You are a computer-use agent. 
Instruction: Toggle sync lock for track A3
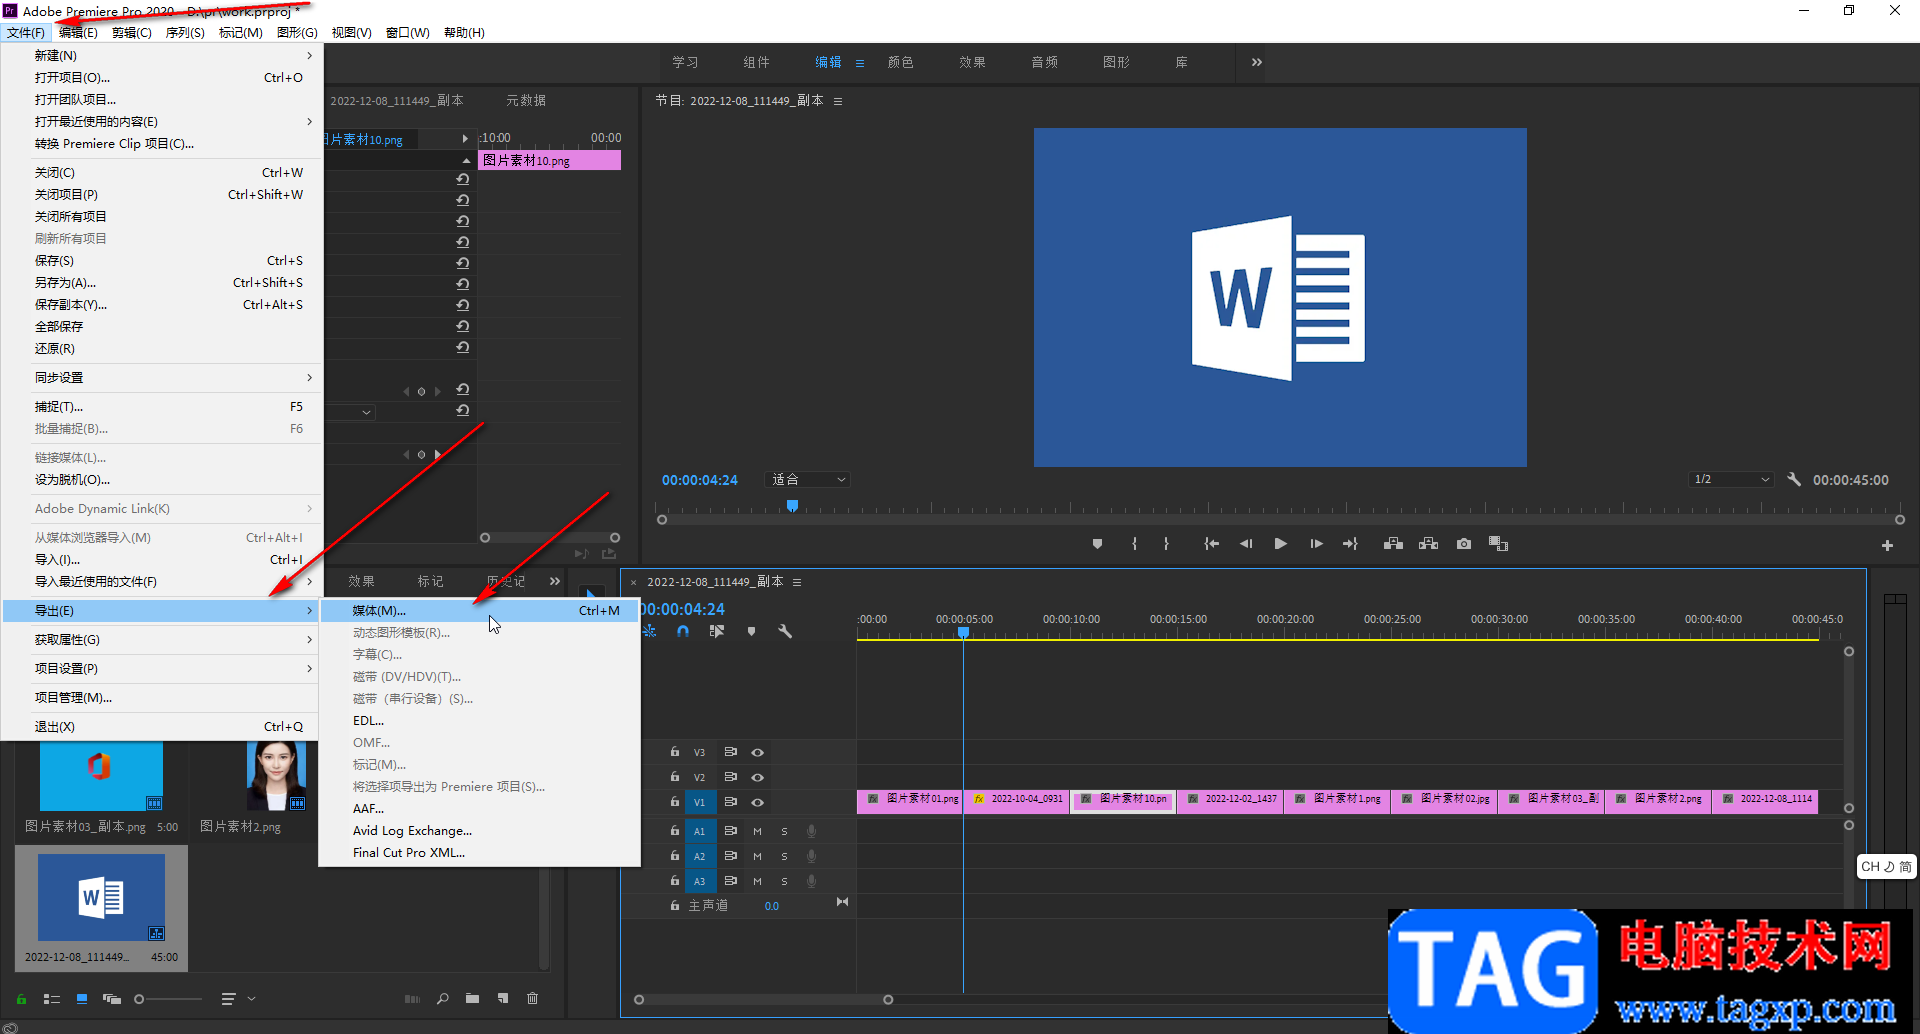730,880
